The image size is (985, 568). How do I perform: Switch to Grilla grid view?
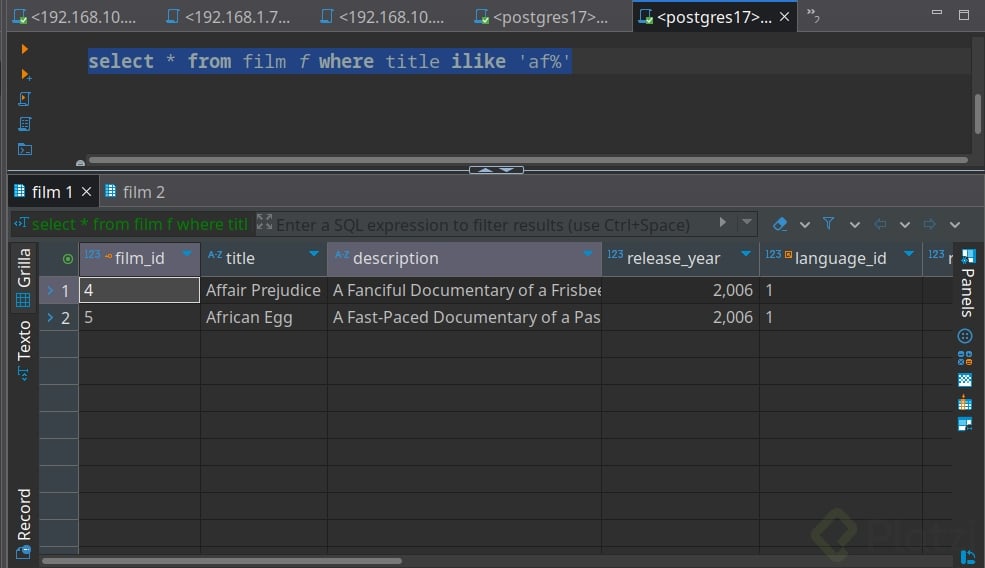[24, 277]
